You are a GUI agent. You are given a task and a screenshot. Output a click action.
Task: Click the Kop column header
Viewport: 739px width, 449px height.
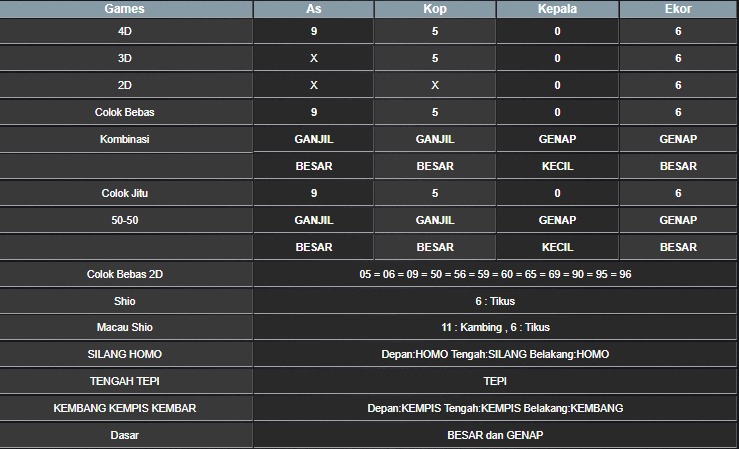pos(435,9)
